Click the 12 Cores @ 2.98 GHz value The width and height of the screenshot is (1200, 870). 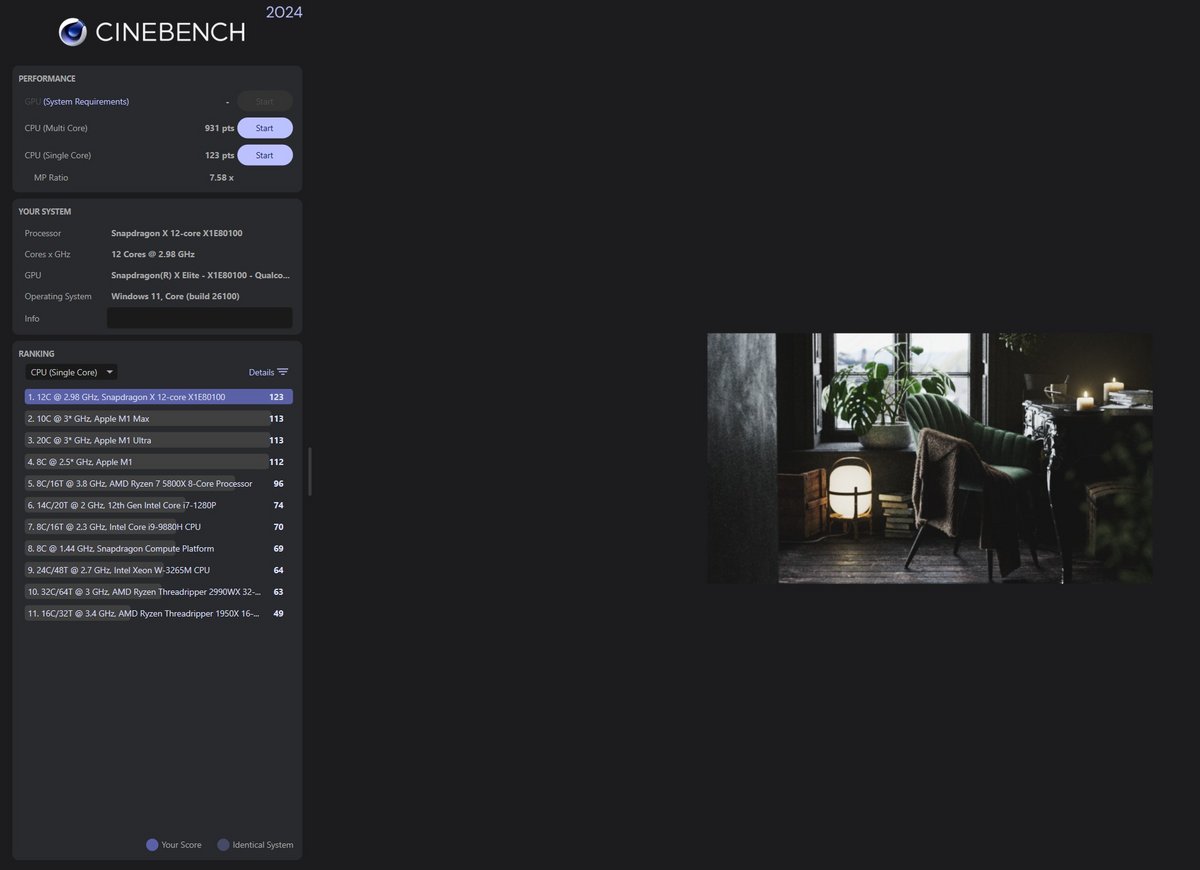(153, 254)
